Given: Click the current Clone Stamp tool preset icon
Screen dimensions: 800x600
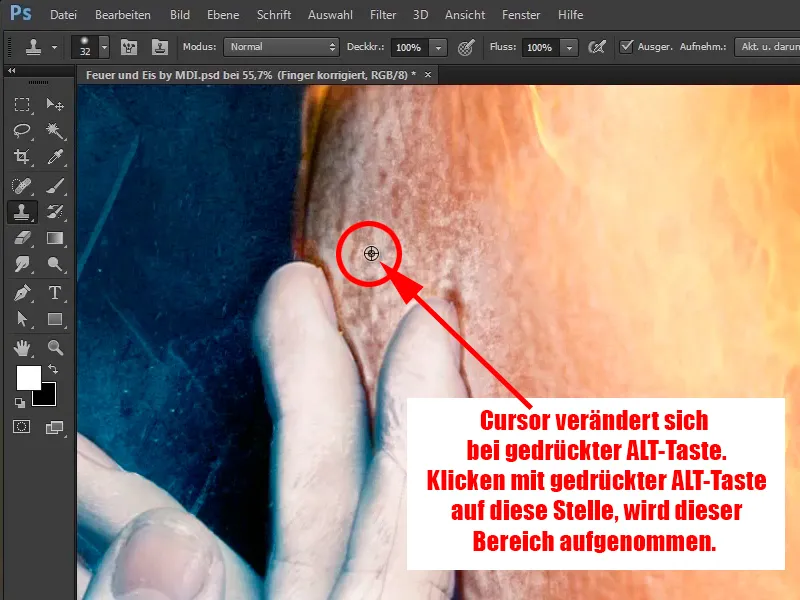Looking at the screenshot, I should coord(34,47).
